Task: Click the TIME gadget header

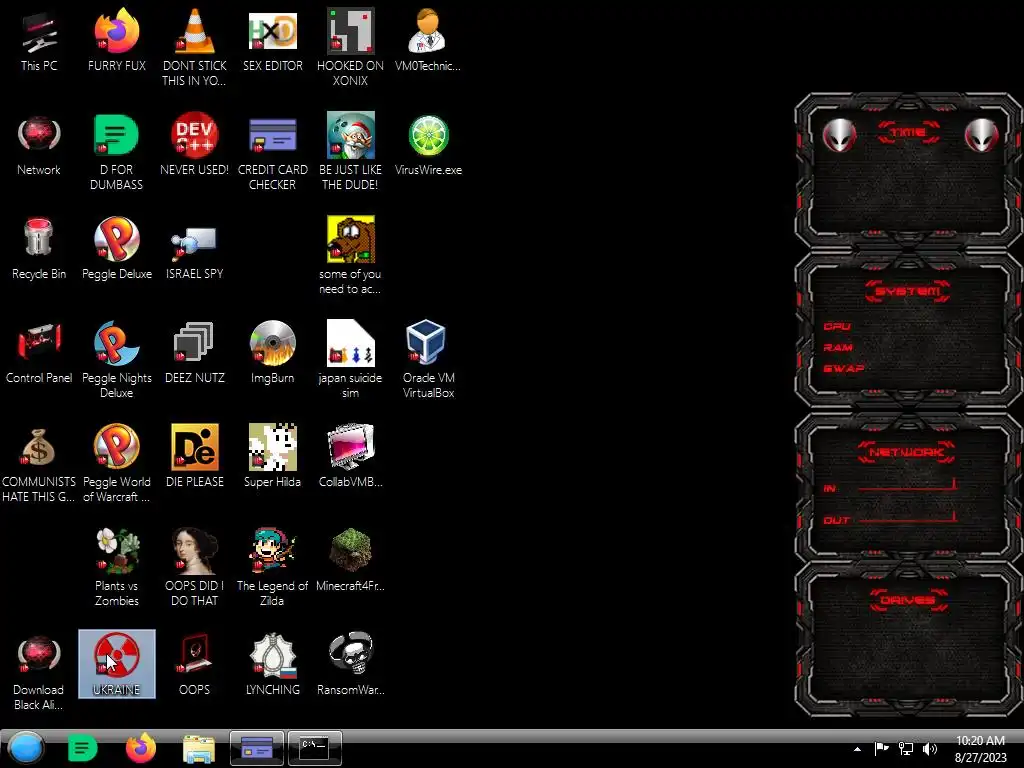Action: (x=908, y=133)
